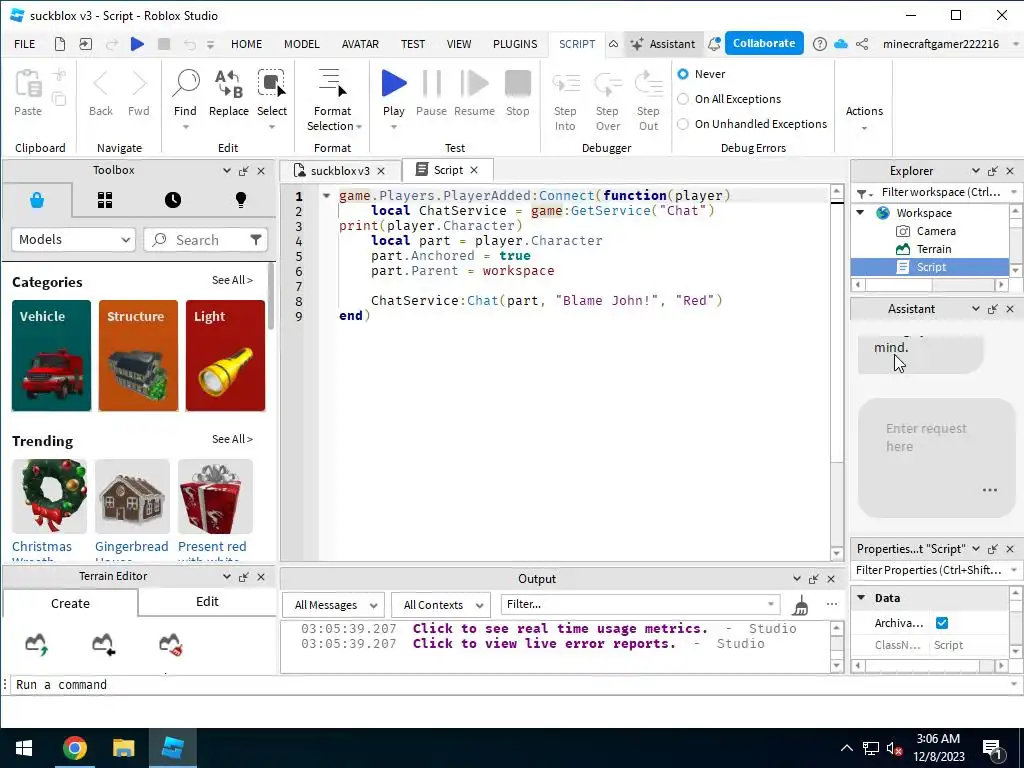Open the All Messages dropdown in Output
This screenshot has width=1024, height=768.
click(x=334, y=605)
